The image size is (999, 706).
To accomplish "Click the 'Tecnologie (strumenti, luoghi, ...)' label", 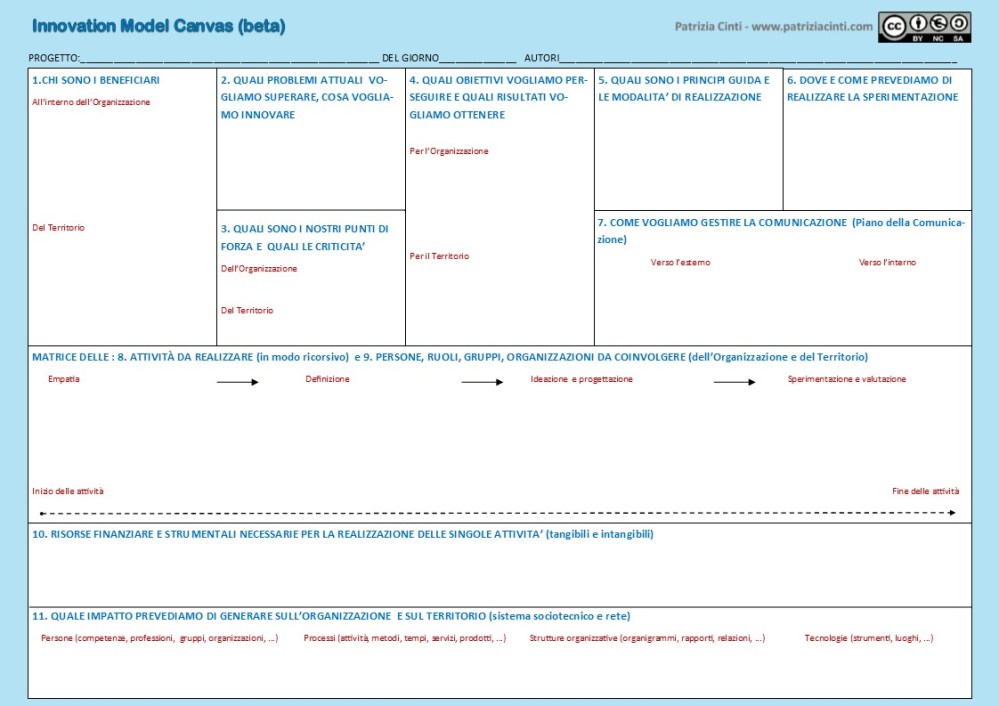I will point(868,638).
